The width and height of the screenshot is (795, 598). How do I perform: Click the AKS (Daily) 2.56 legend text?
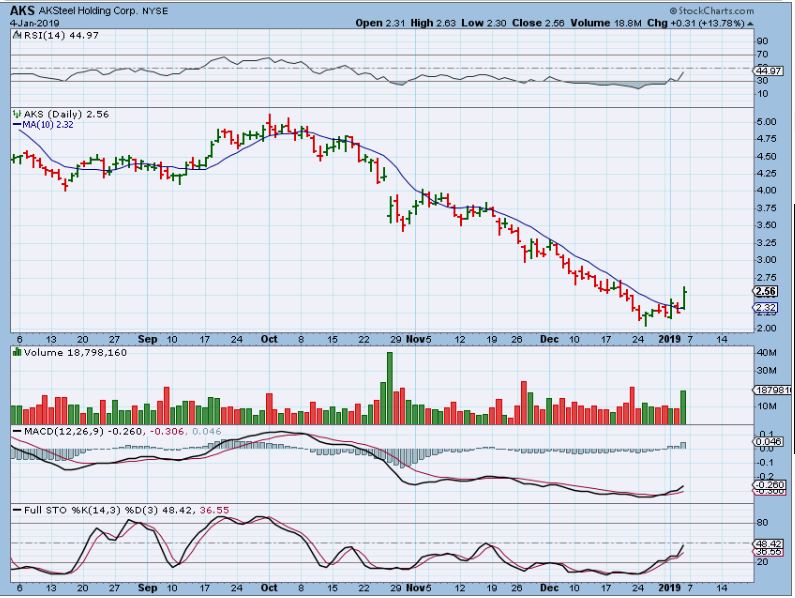(66, 114)
